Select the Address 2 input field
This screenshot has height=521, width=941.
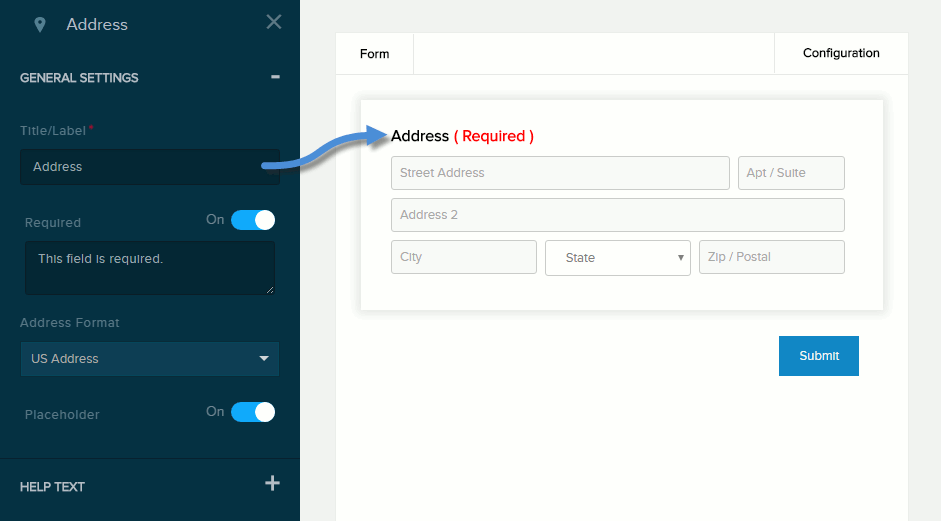617,215
